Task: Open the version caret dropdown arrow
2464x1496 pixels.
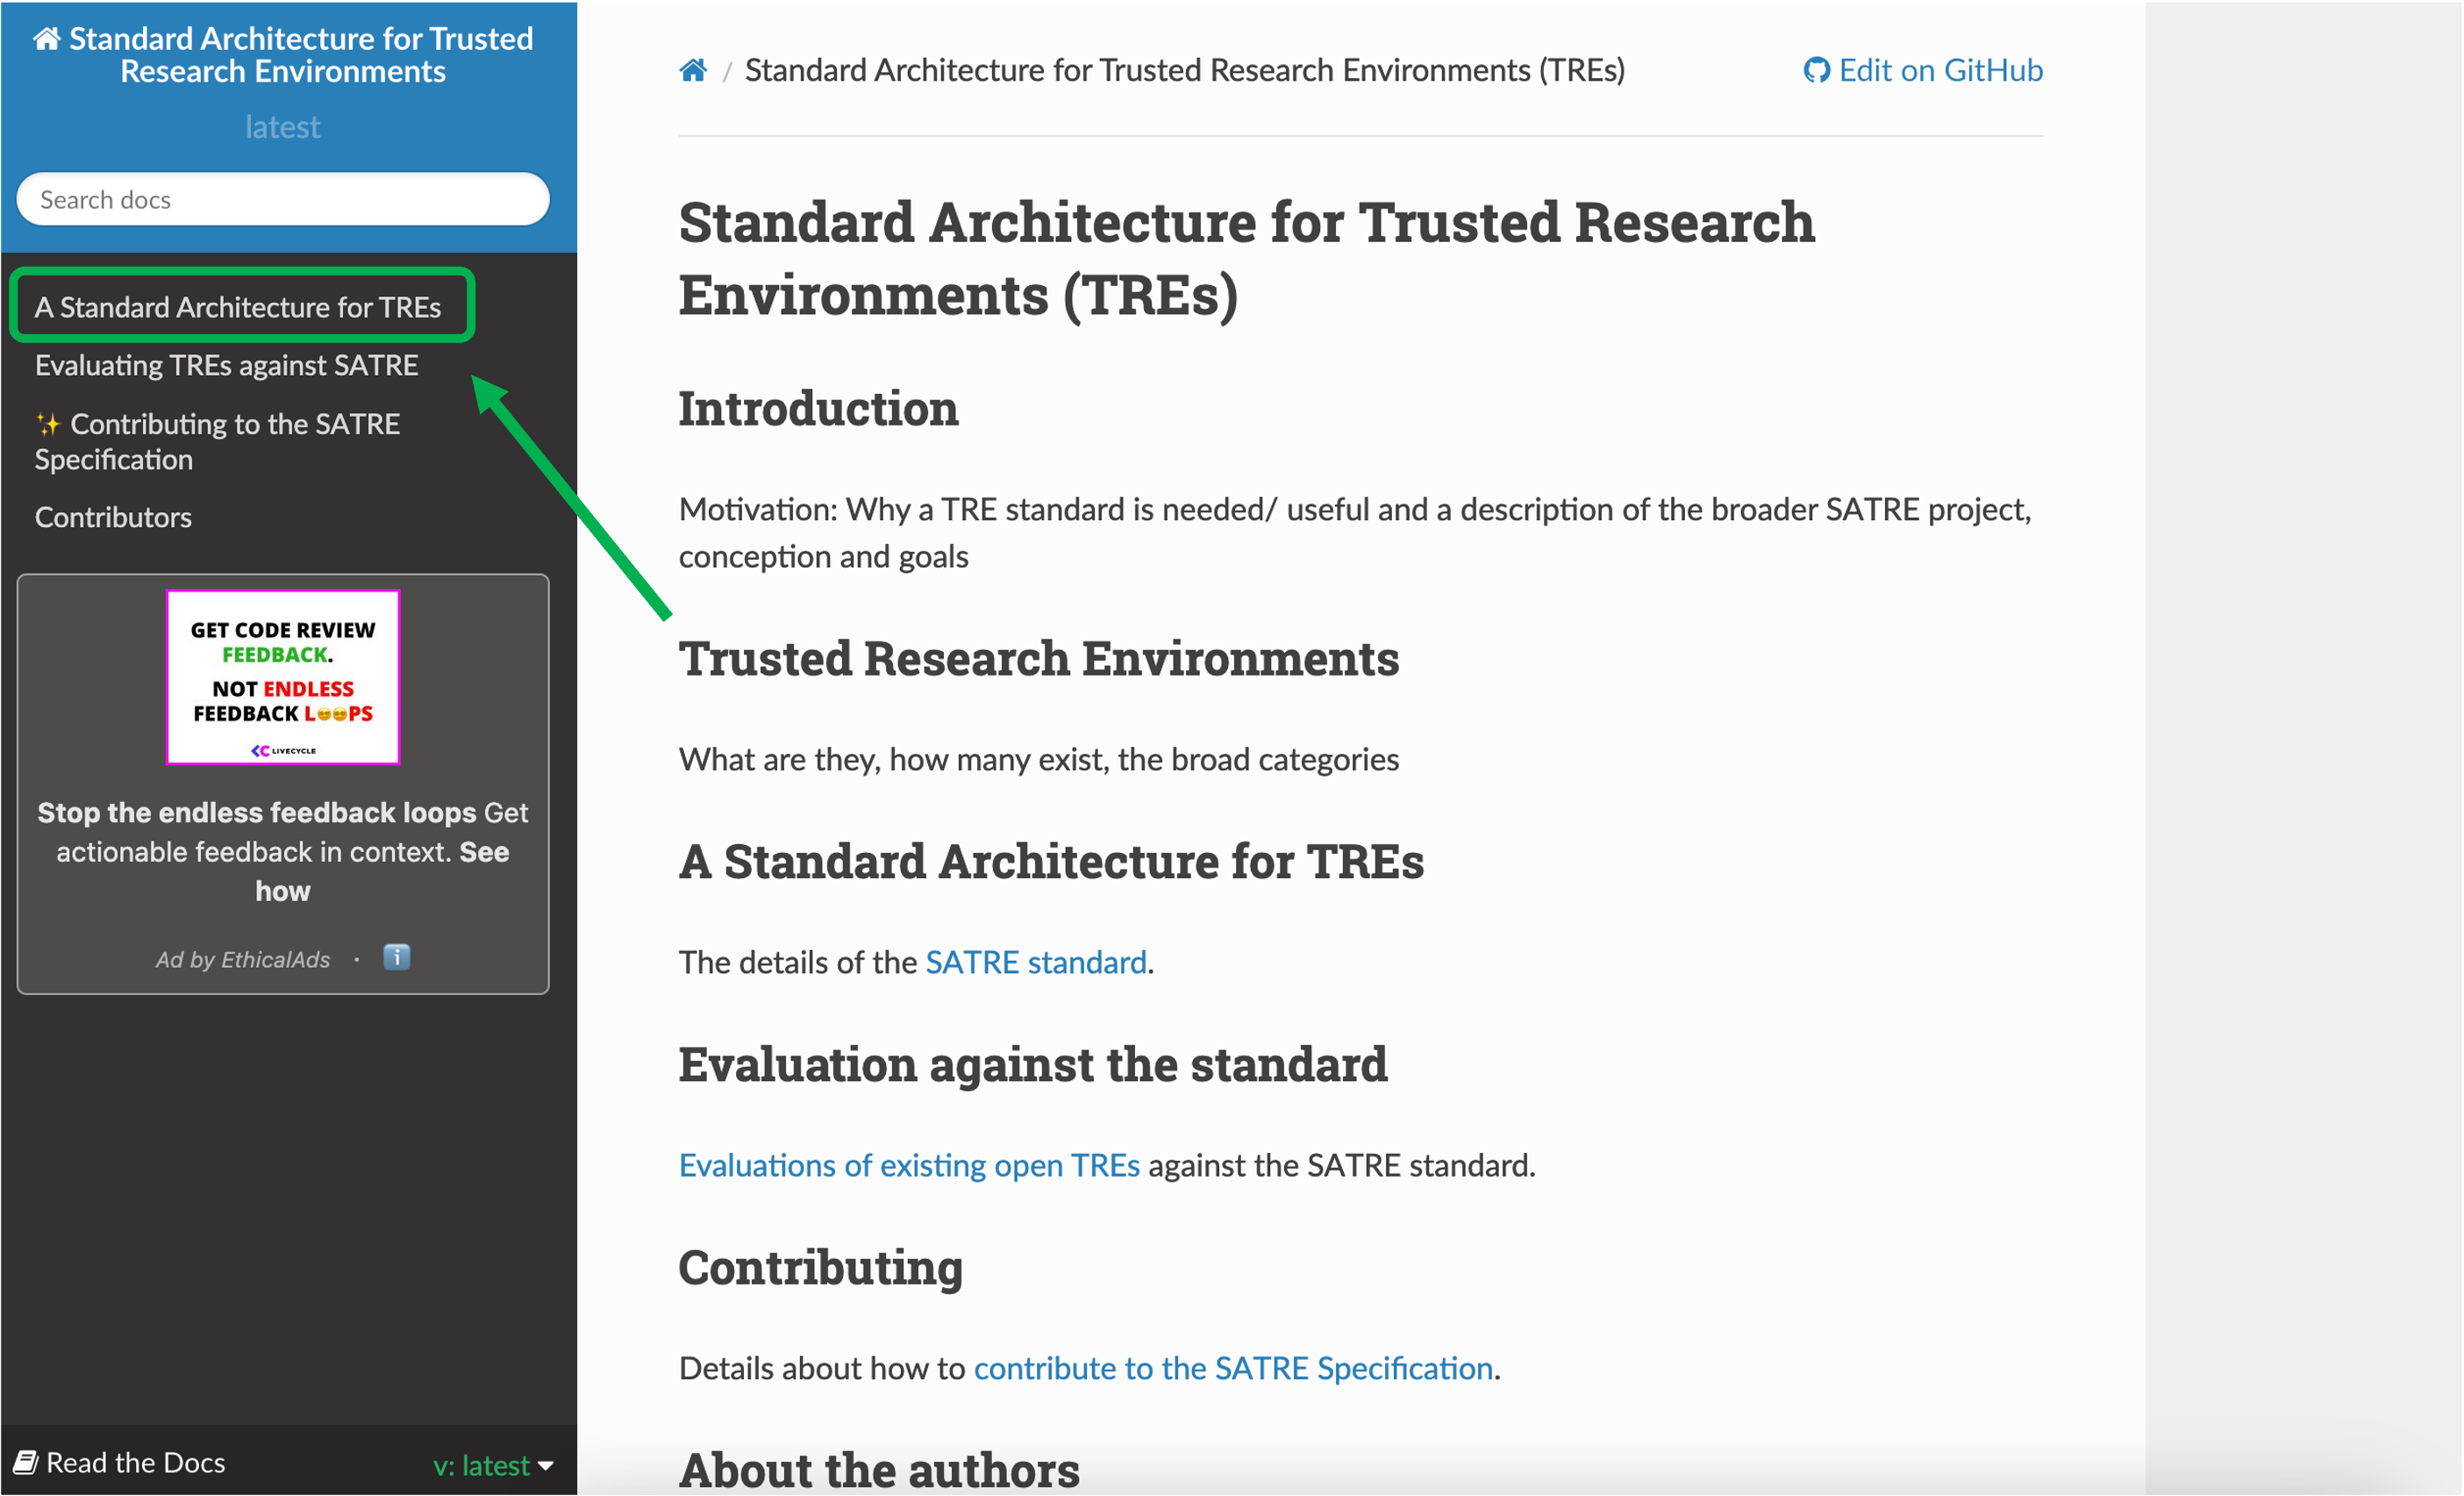Action: 546,1466
